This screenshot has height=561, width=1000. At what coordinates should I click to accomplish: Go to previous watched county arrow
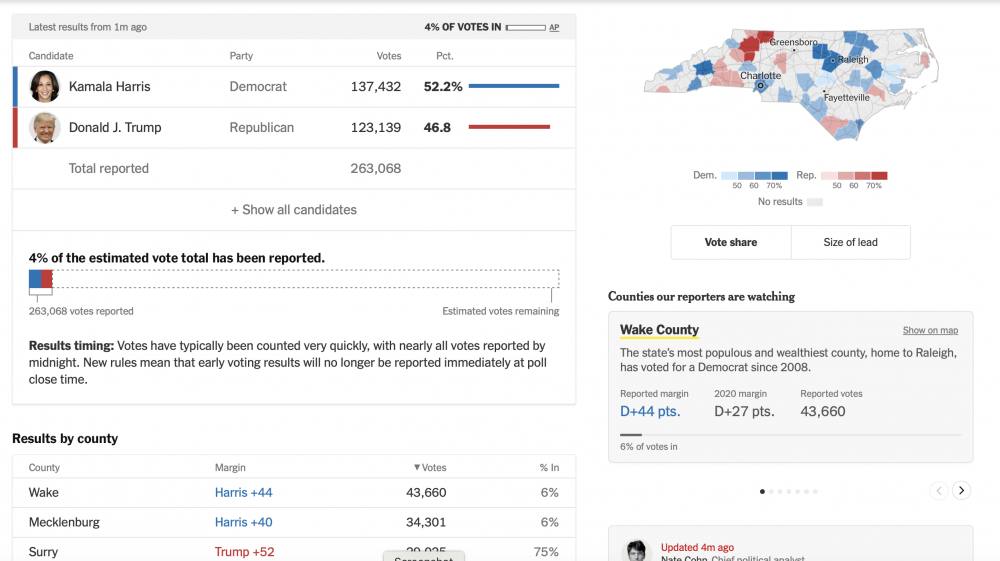tap(939, 490)
